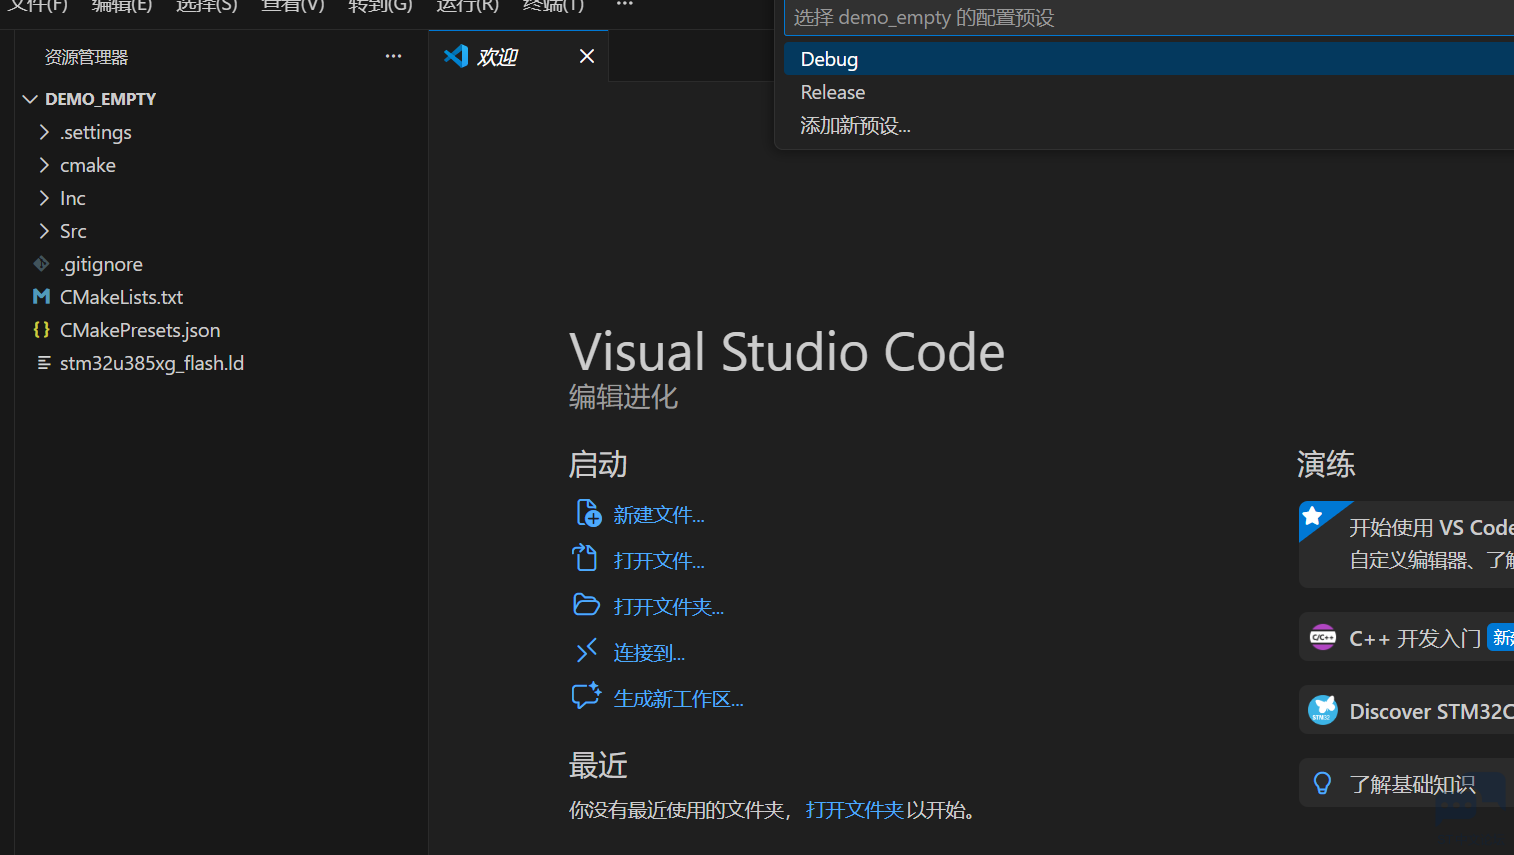
Task: Click the git icon next to .gitignore
Action: tap(41, 264)
